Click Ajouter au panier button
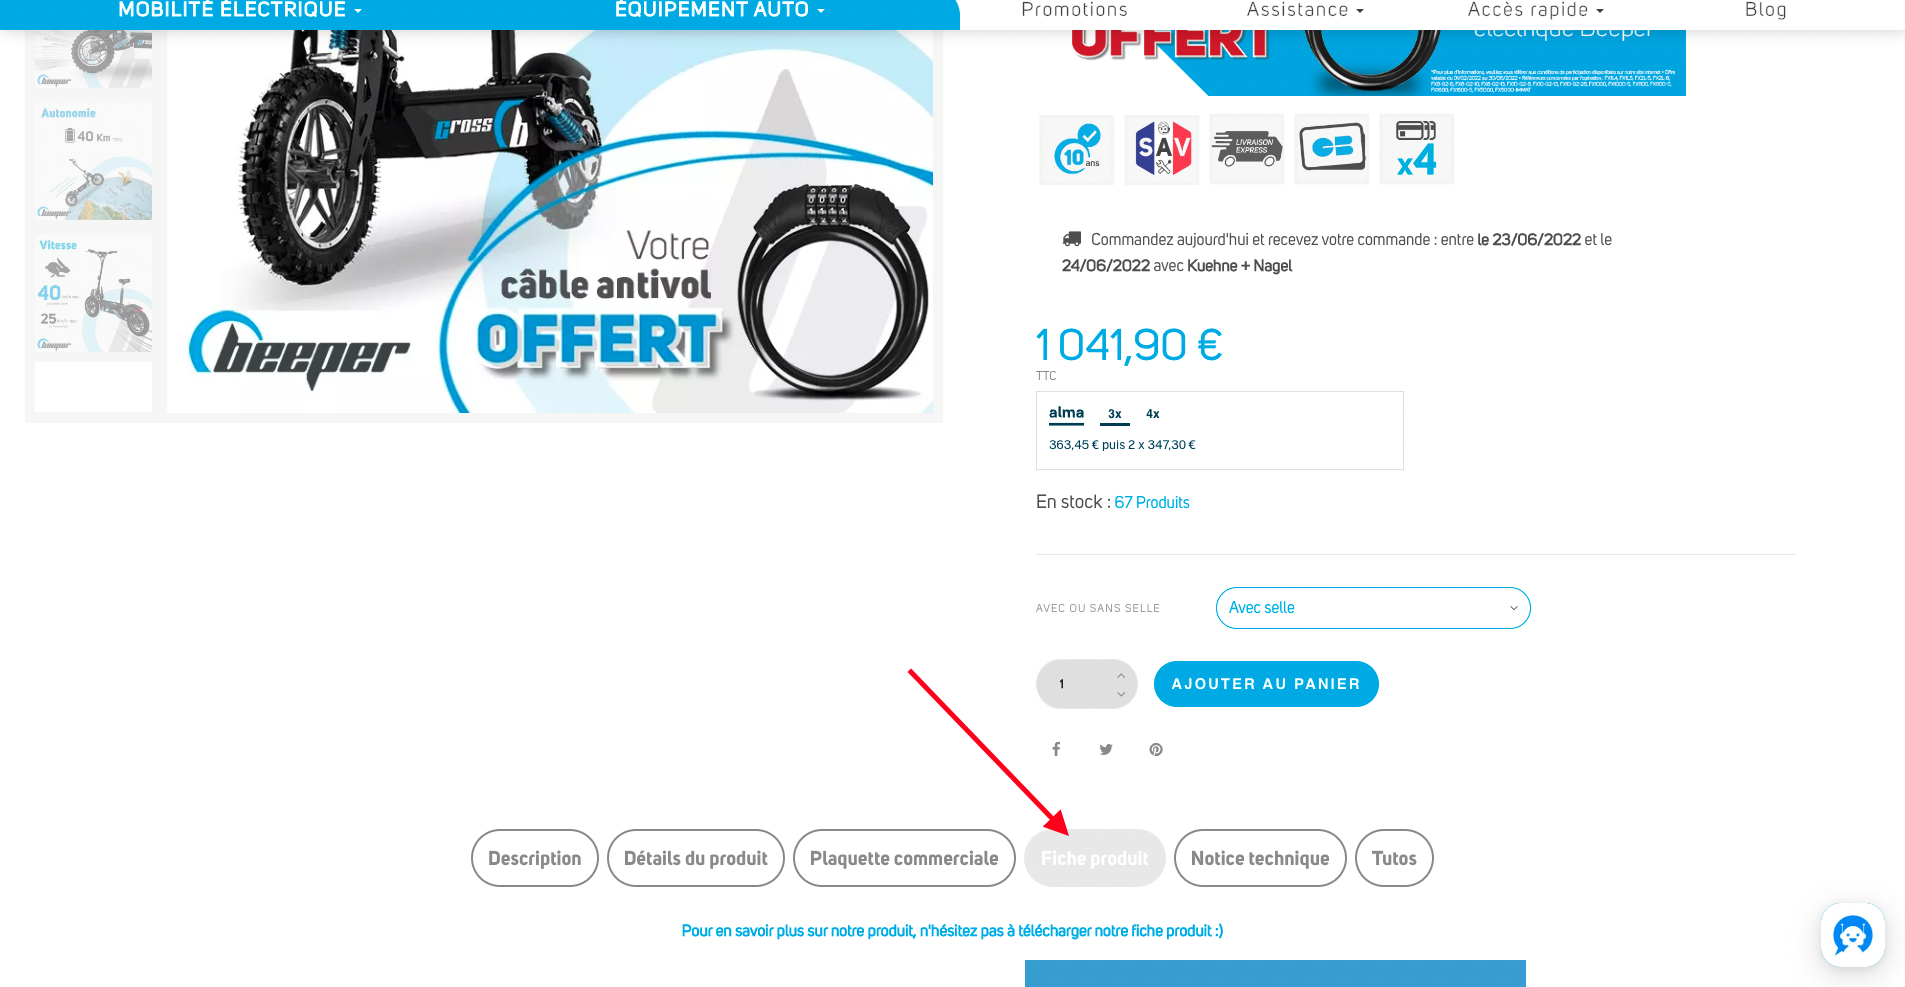1905x987 pixels. [x=1266, y=684]
